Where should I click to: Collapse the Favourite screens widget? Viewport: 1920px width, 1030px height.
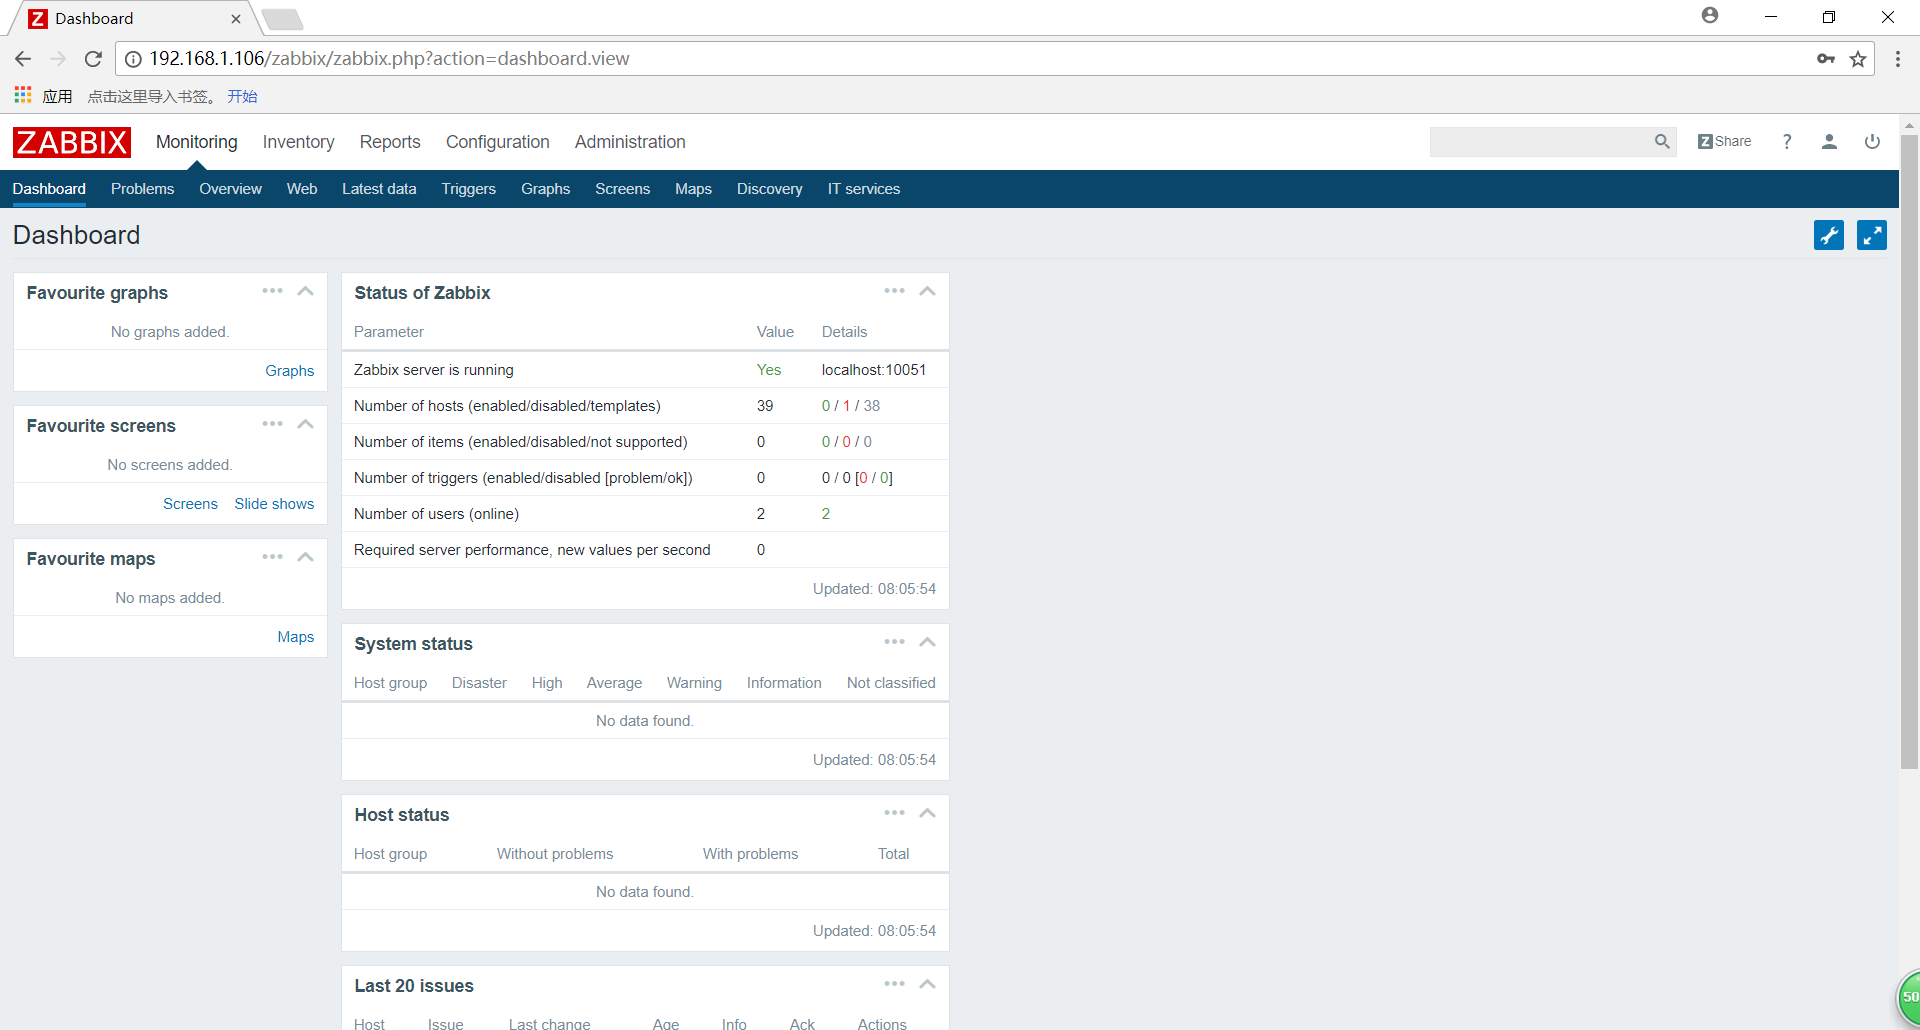coord(306,424)
